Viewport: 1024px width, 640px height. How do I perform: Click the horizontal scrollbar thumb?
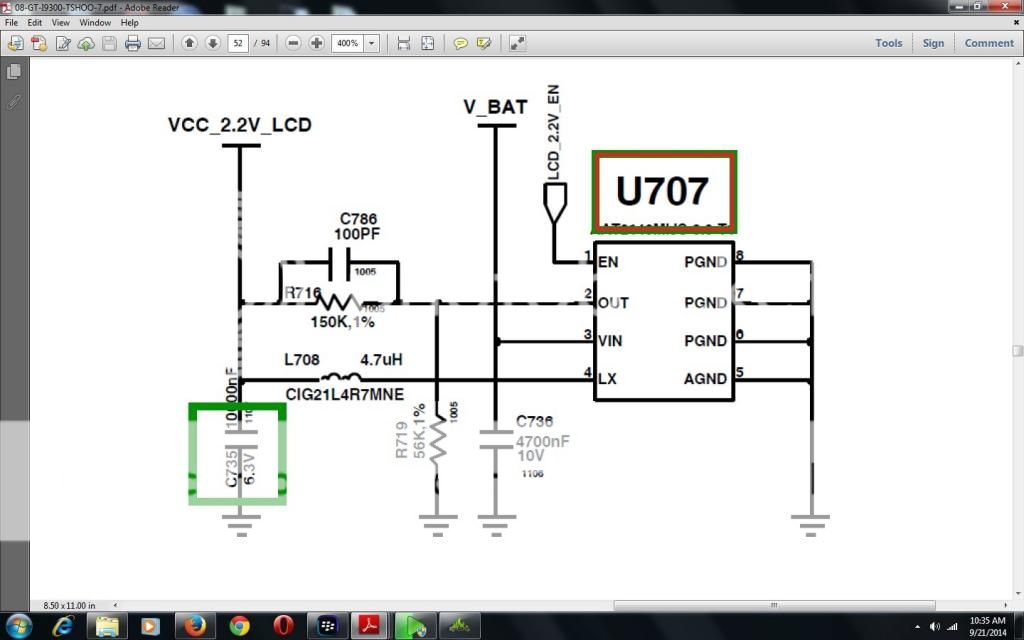click(x=774, y=605)
